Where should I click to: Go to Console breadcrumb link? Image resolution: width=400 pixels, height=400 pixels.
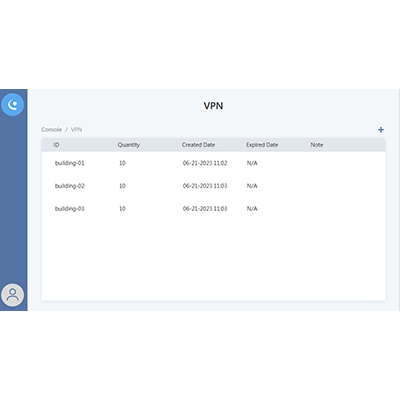pos(51,130)
